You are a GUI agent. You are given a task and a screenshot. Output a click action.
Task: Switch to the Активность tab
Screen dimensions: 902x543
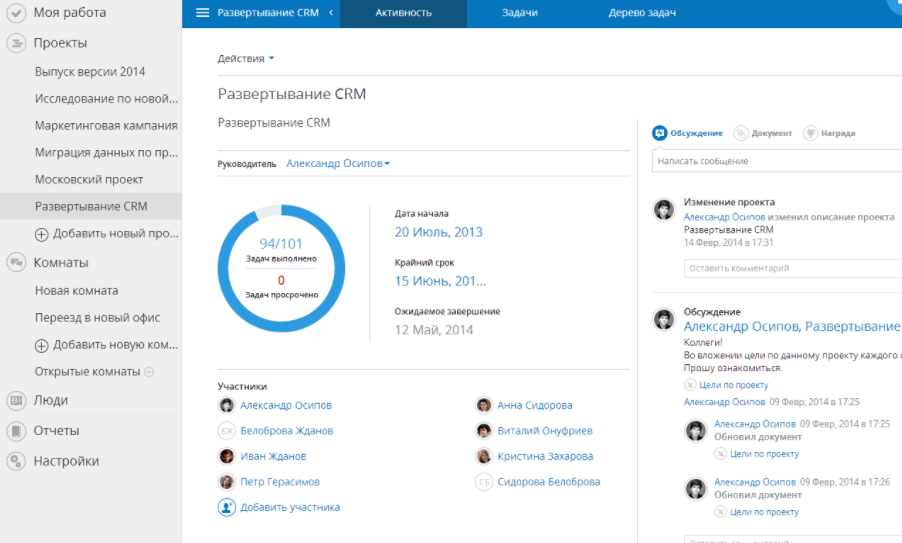click(403, 13)
